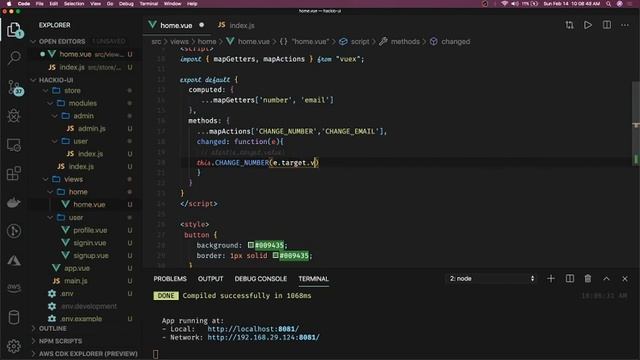Switch to the index.js editor tab

click(x=236, y=25)
